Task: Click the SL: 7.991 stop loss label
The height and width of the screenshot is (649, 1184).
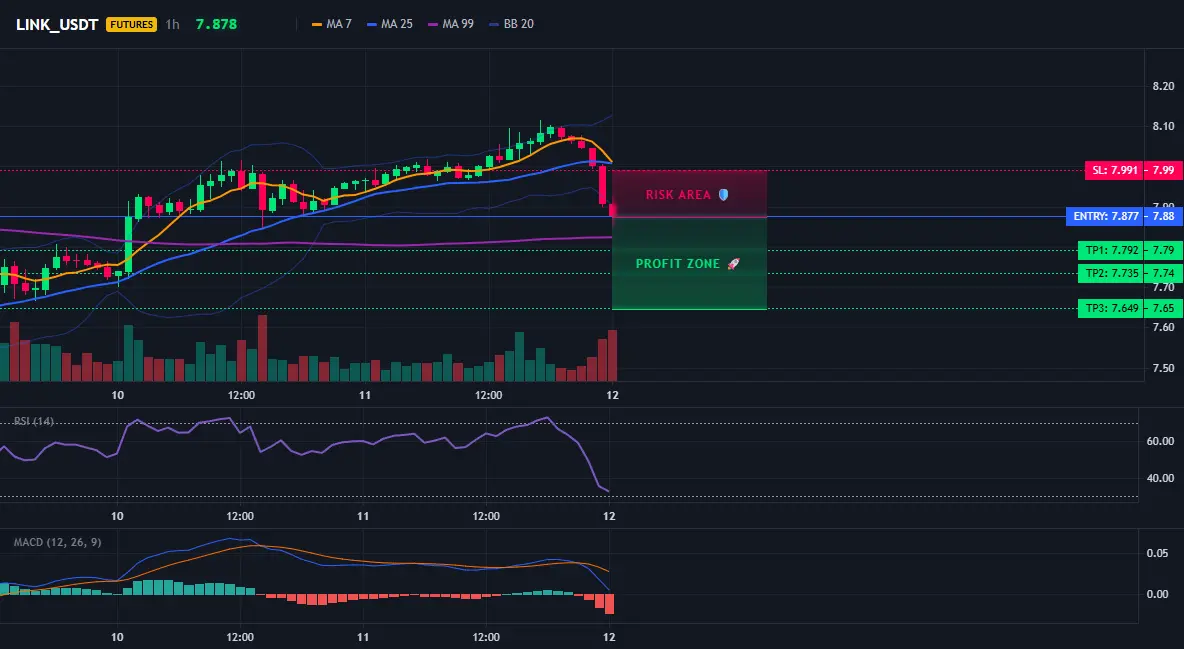Action: point(1113,171)
